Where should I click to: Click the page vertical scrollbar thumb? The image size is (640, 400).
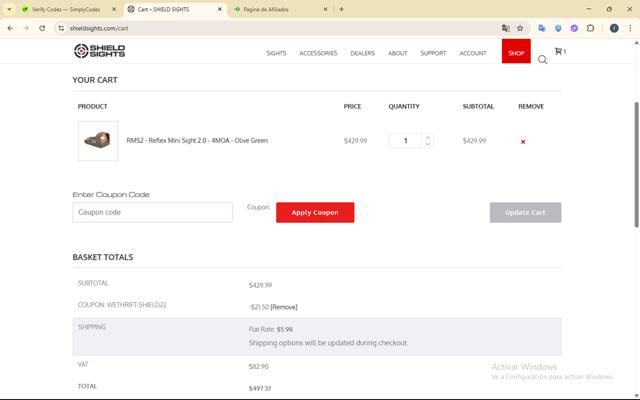pyautogui.click(x=636, y=164)
